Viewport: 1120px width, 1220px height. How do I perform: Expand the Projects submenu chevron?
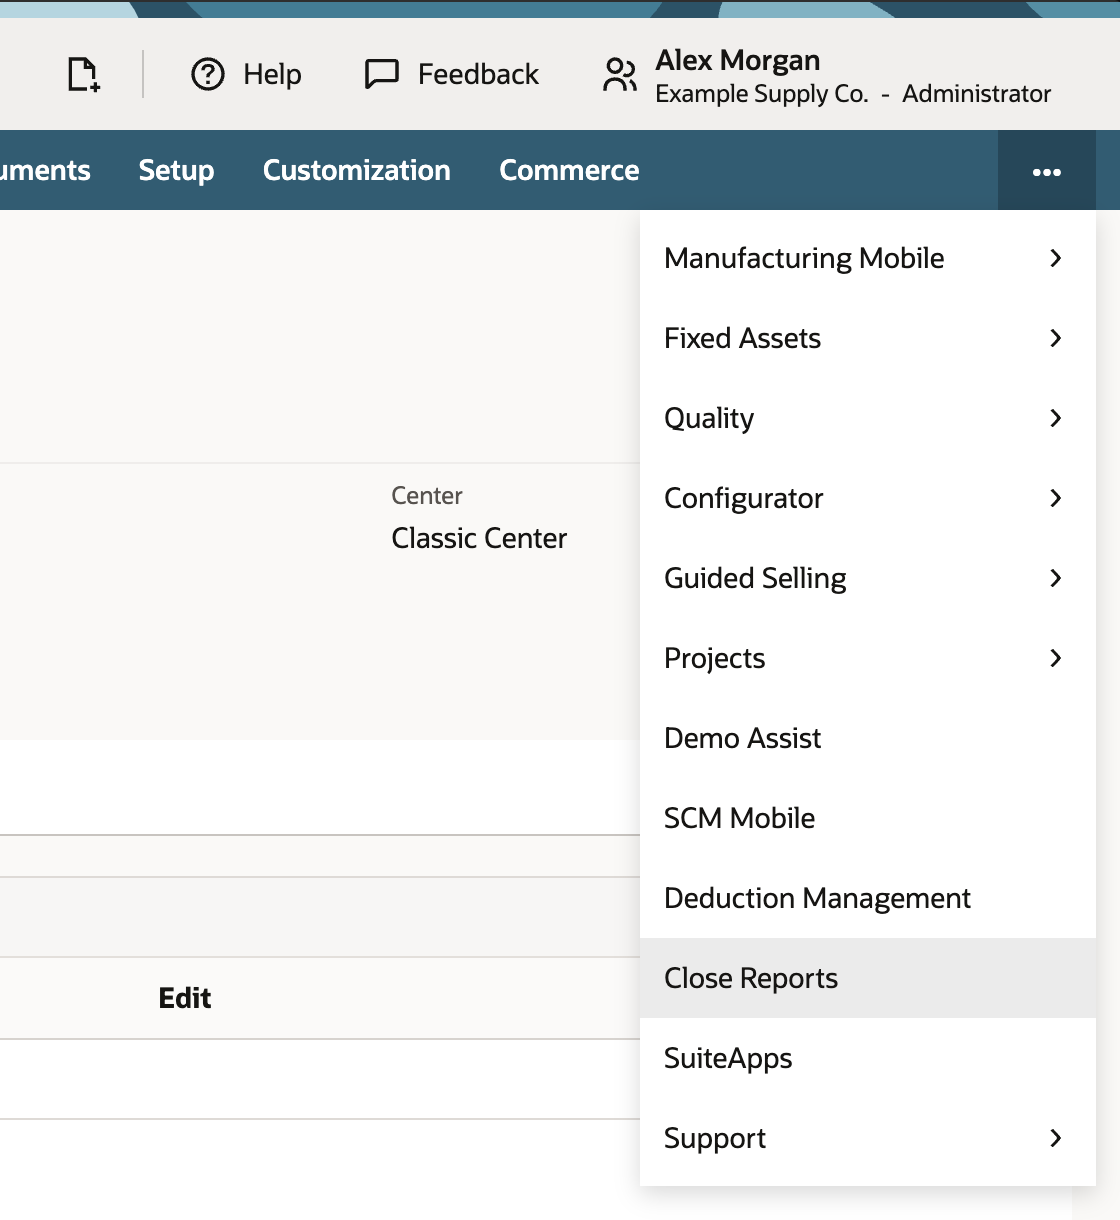[1056, 658]
